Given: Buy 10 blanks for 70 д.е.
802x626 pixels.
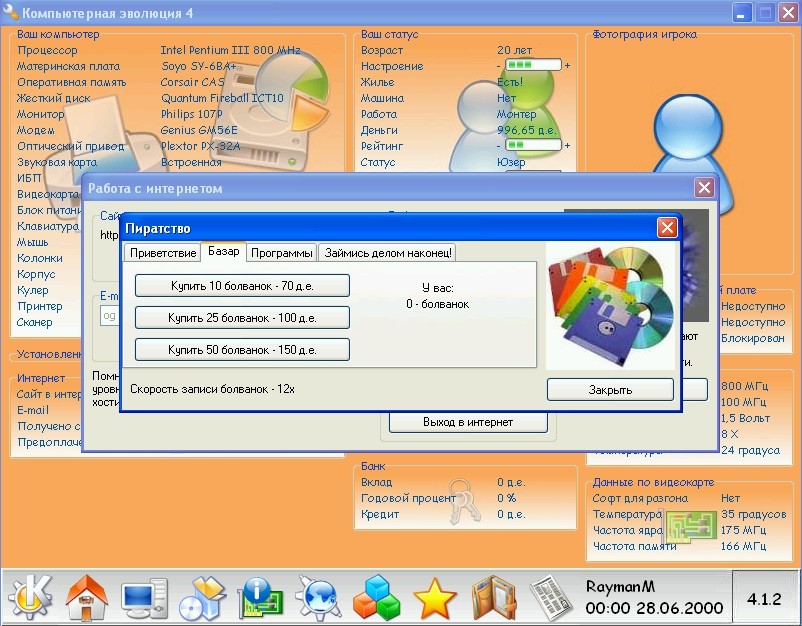Looking at the screenshot, I should click(x=242, y=286).
